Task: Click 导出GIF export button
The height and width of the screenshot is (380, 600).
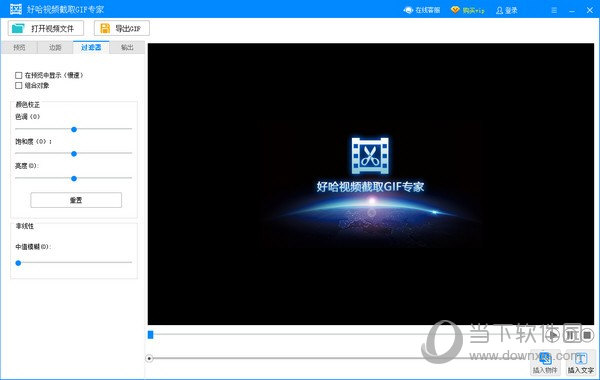Action: click(x=122, y=28)
